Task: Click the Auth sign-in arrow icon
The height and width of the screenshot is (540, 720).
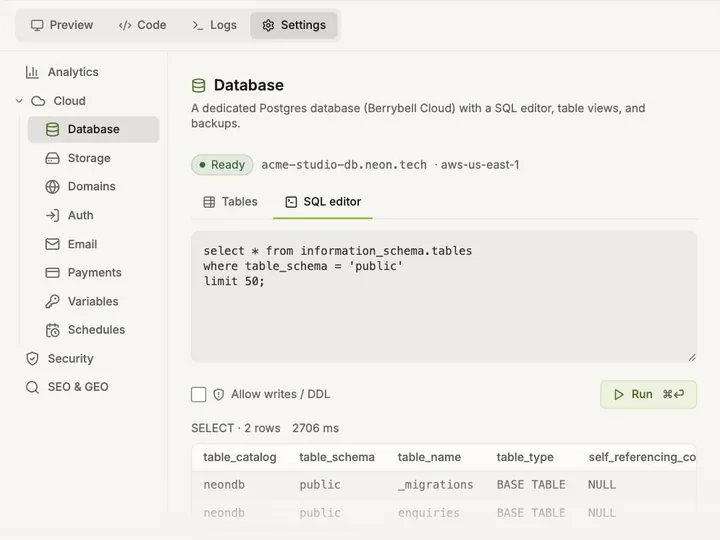Action: coord(52,215)
